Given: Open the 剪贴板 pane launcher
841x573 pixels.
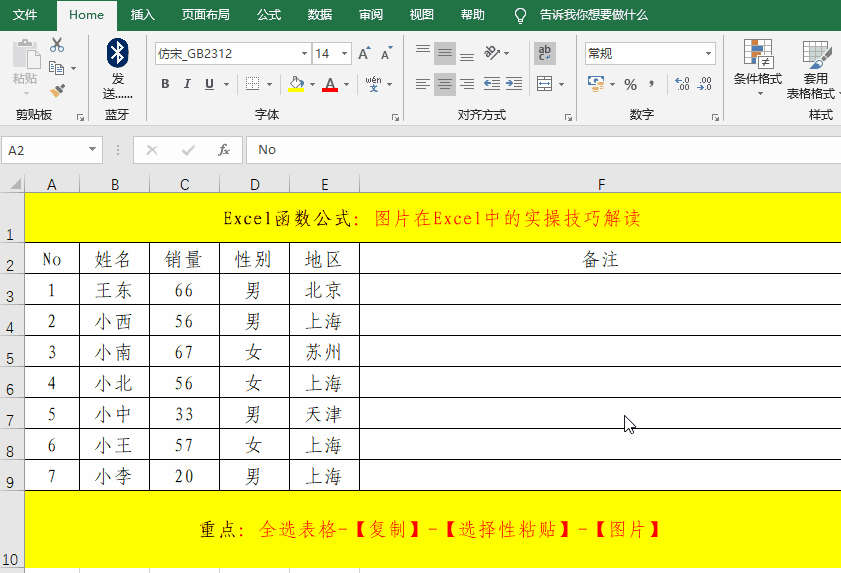Looking at the screenshot, I should (80, 117).
